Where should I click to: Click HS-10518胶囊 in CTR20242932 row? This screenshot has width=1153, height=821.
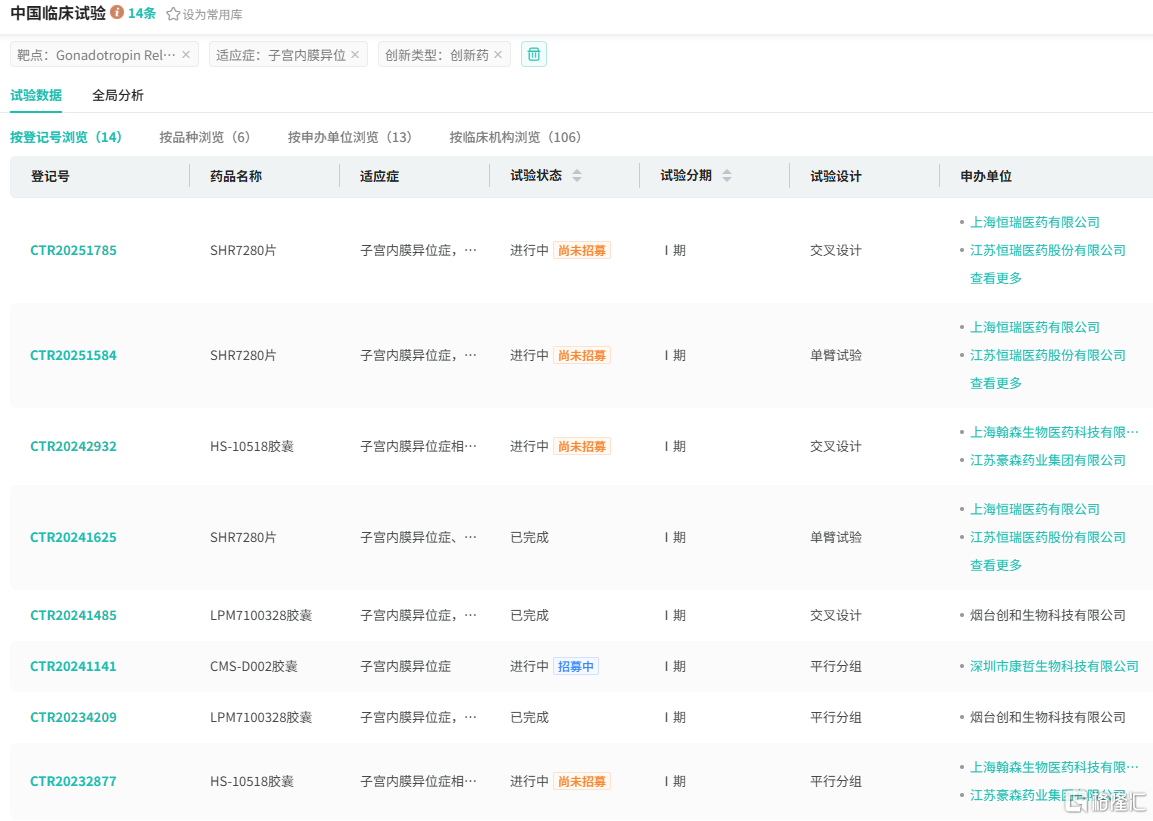pyautogui.click(x=251, y=447)
